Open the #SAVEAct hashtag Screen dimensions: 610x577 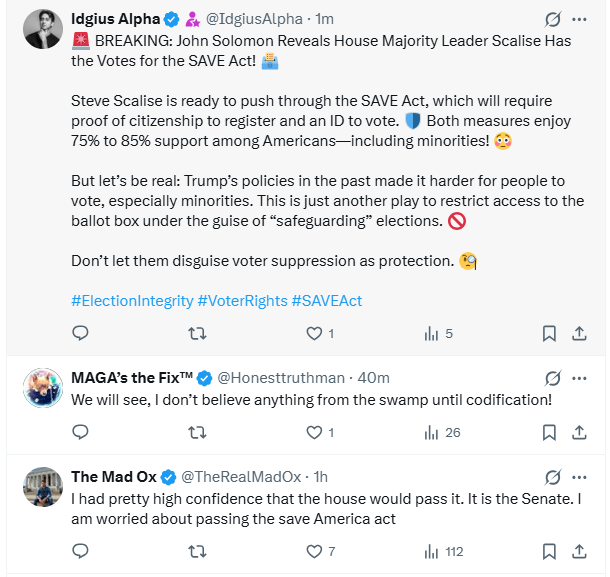pyautogui.click(x=326, y=301)
